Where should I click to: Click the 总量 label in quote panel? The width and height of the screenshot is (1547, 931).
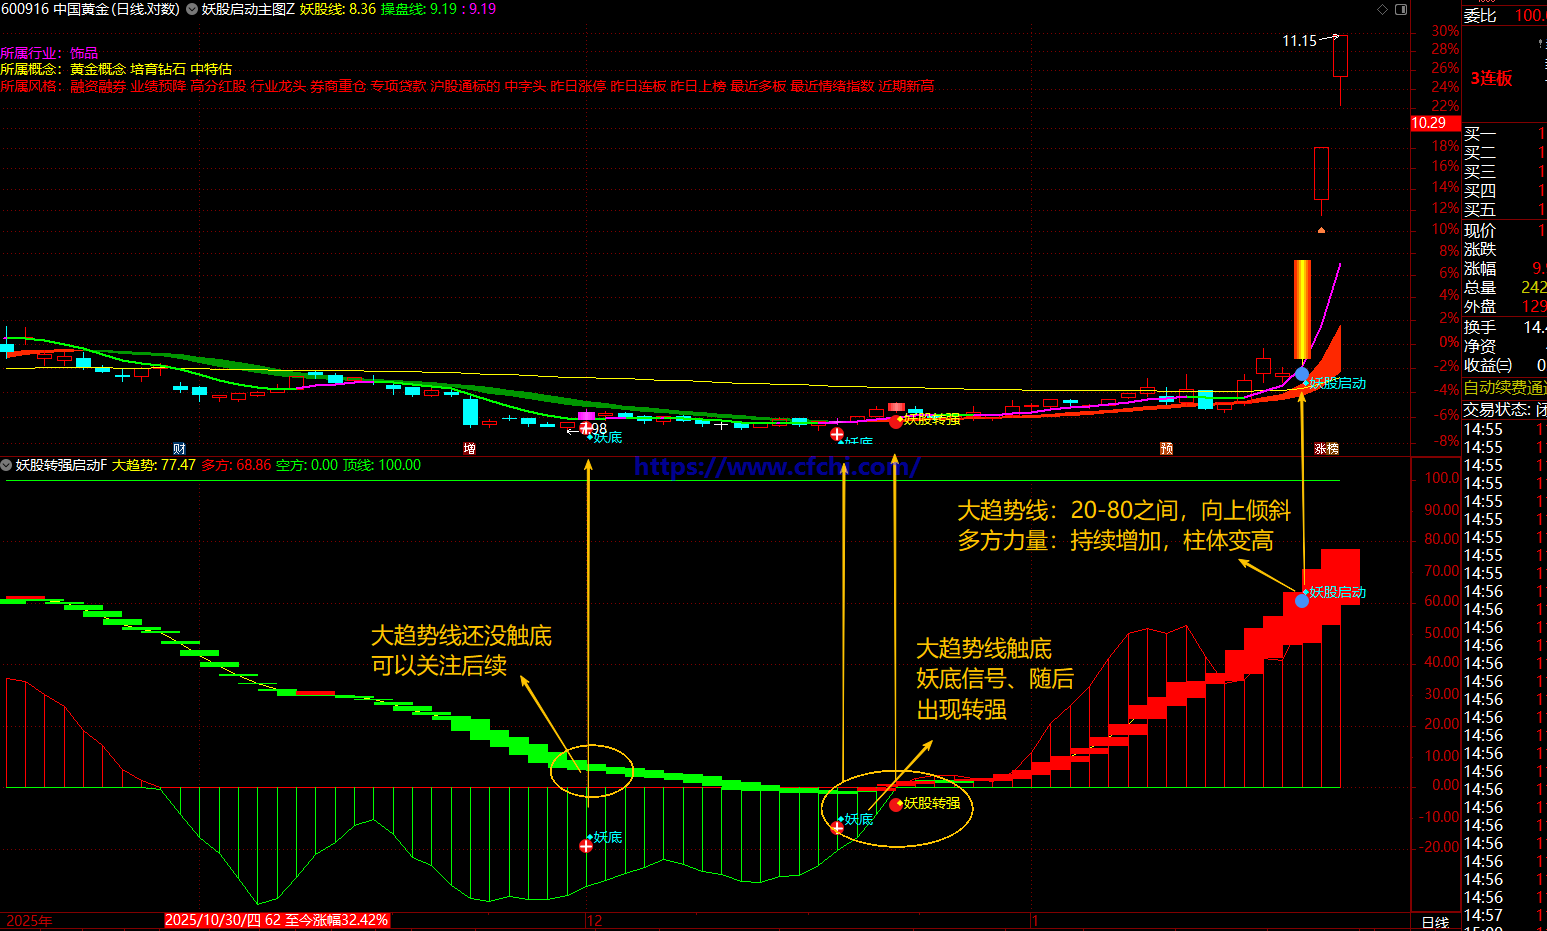(x=1480, y=288)
